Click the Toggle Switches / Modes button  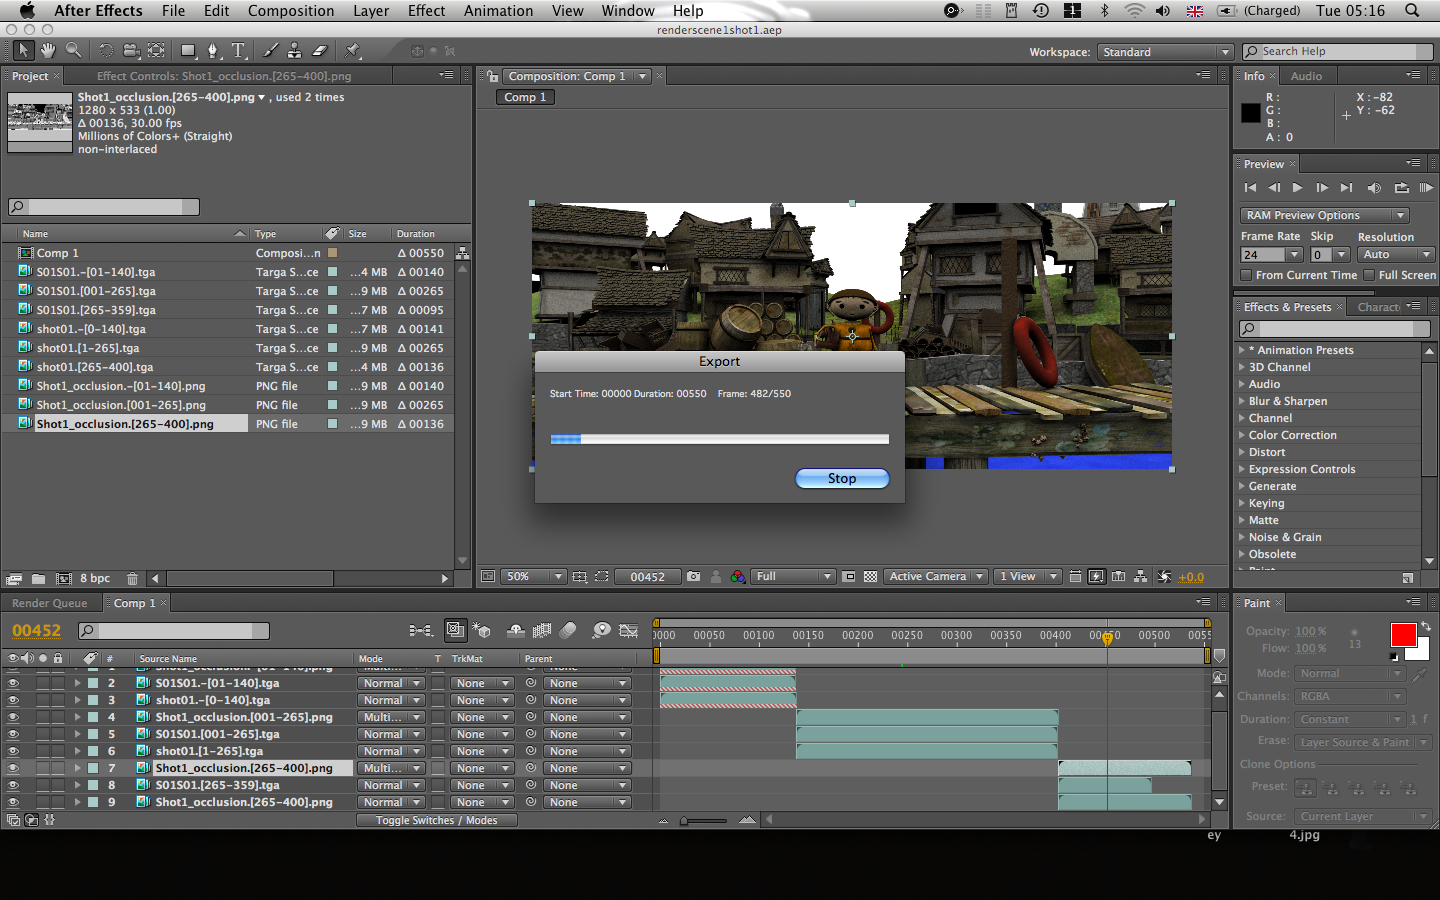[x=436, y=820]
